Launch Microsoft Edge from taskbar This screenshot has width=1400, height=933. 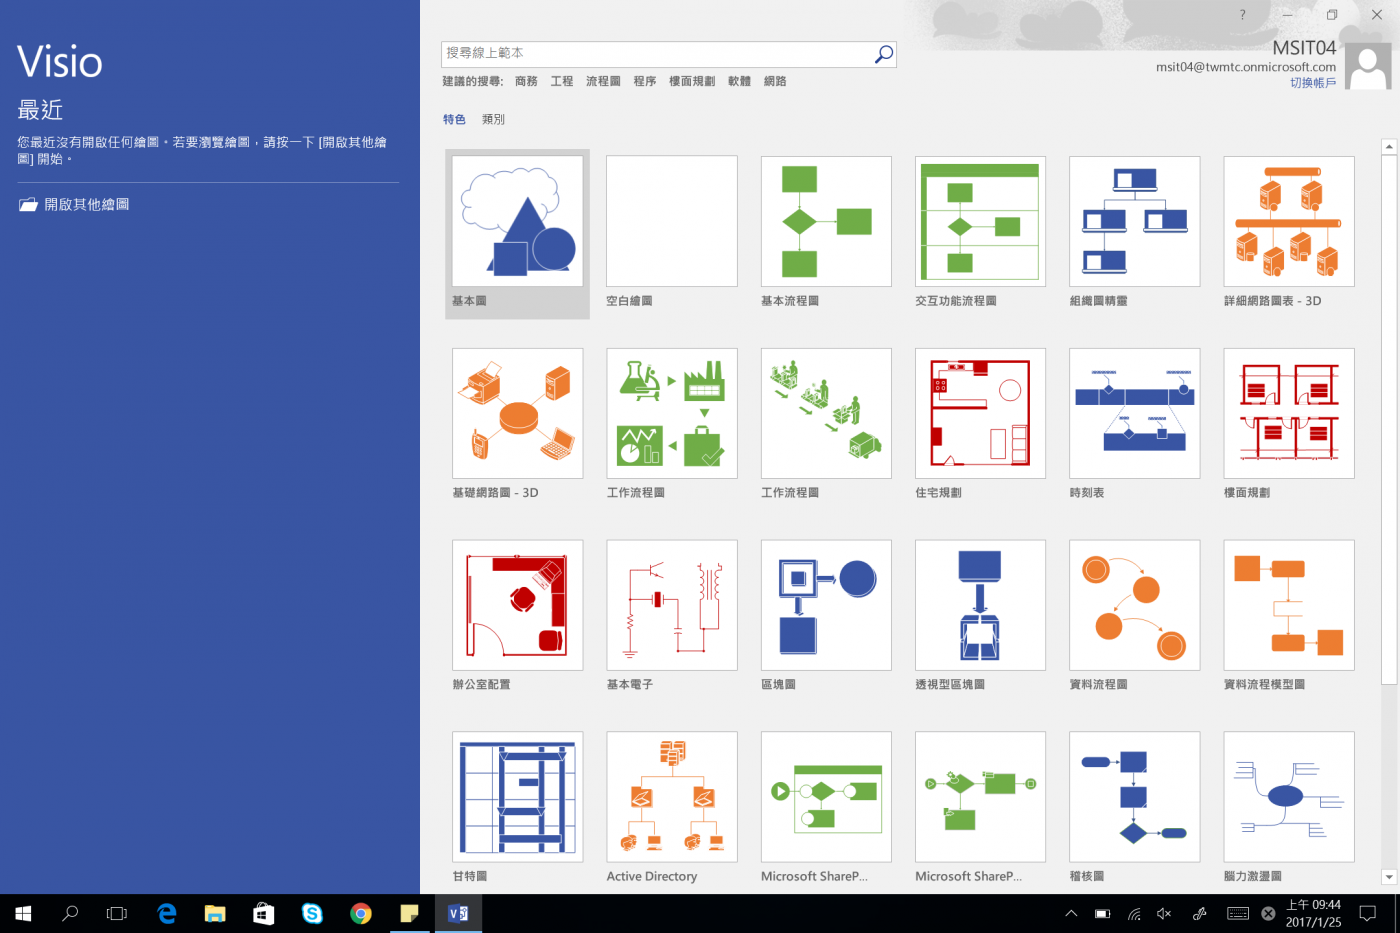(x=167, y=913)
